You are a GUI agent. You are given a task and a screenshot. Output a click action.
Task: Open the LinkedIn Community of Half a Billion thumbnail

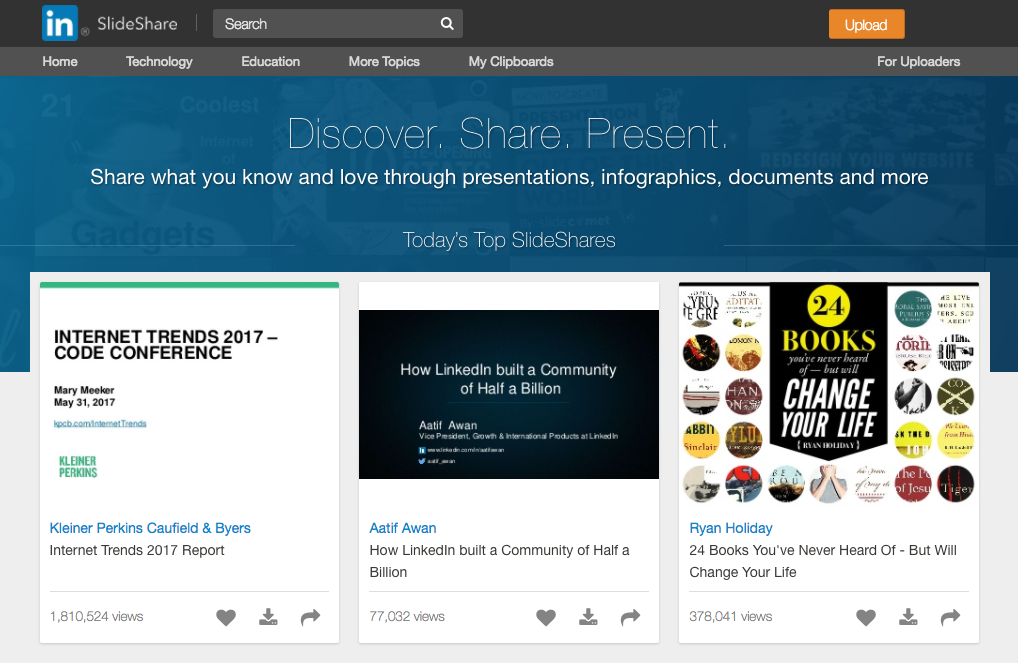pos(509,395)
